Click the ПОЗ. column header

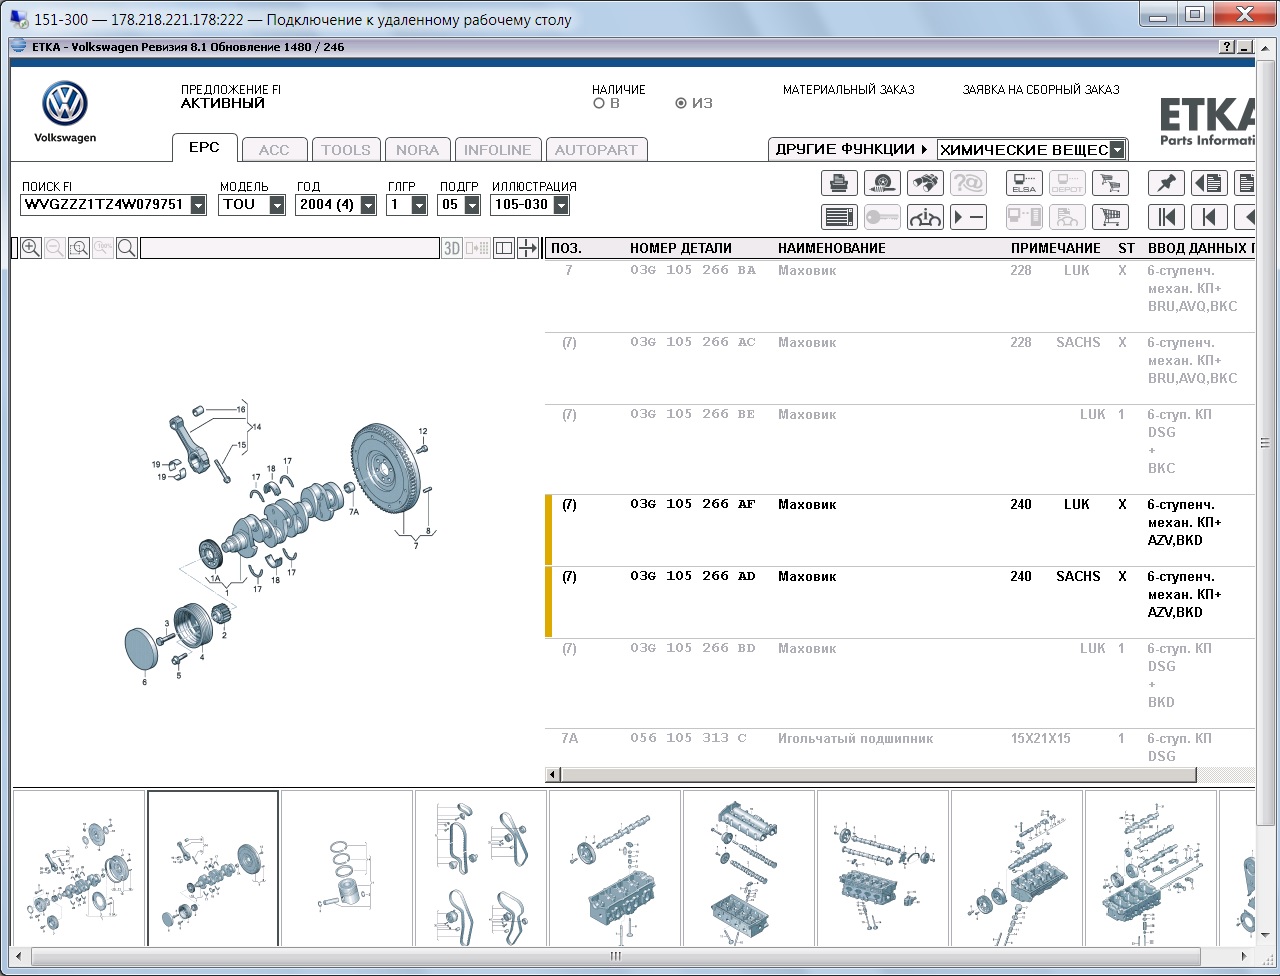pos(566,248)
